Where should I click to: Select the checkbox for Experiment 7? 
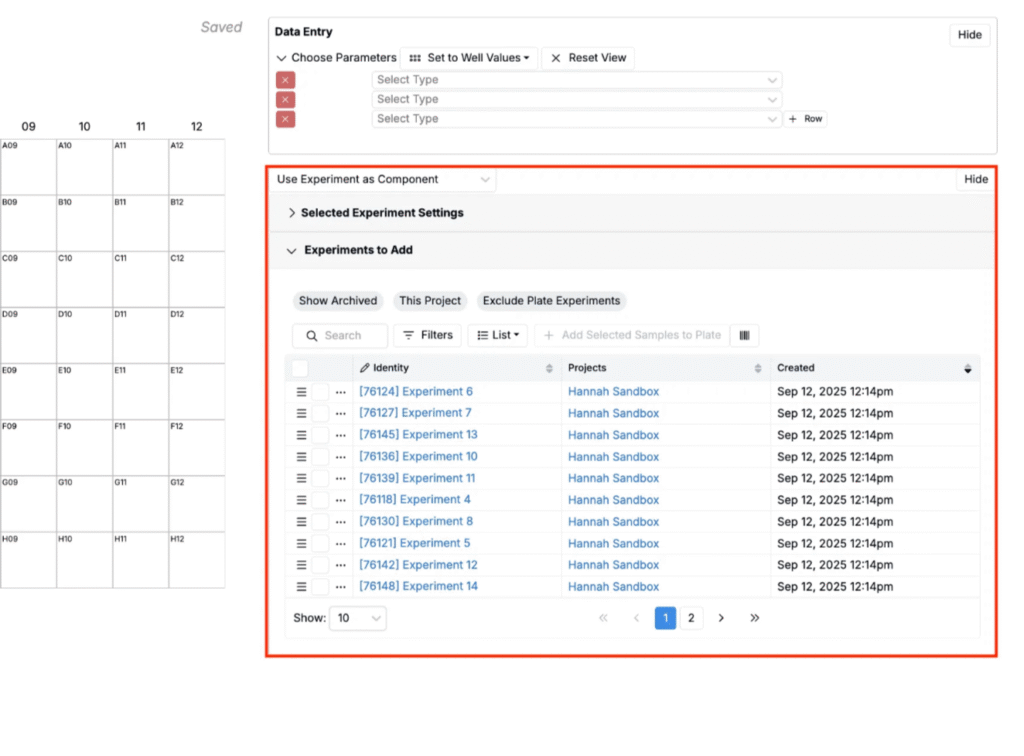click(320, 413)
